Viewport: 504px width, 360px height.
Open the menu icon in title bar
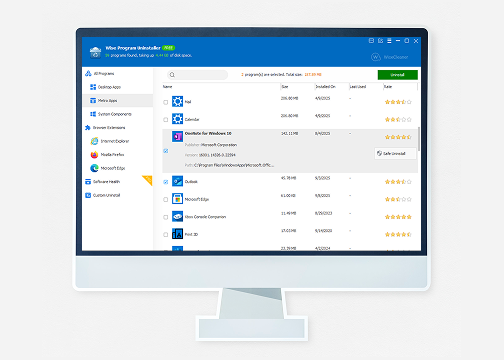(389, 41)
